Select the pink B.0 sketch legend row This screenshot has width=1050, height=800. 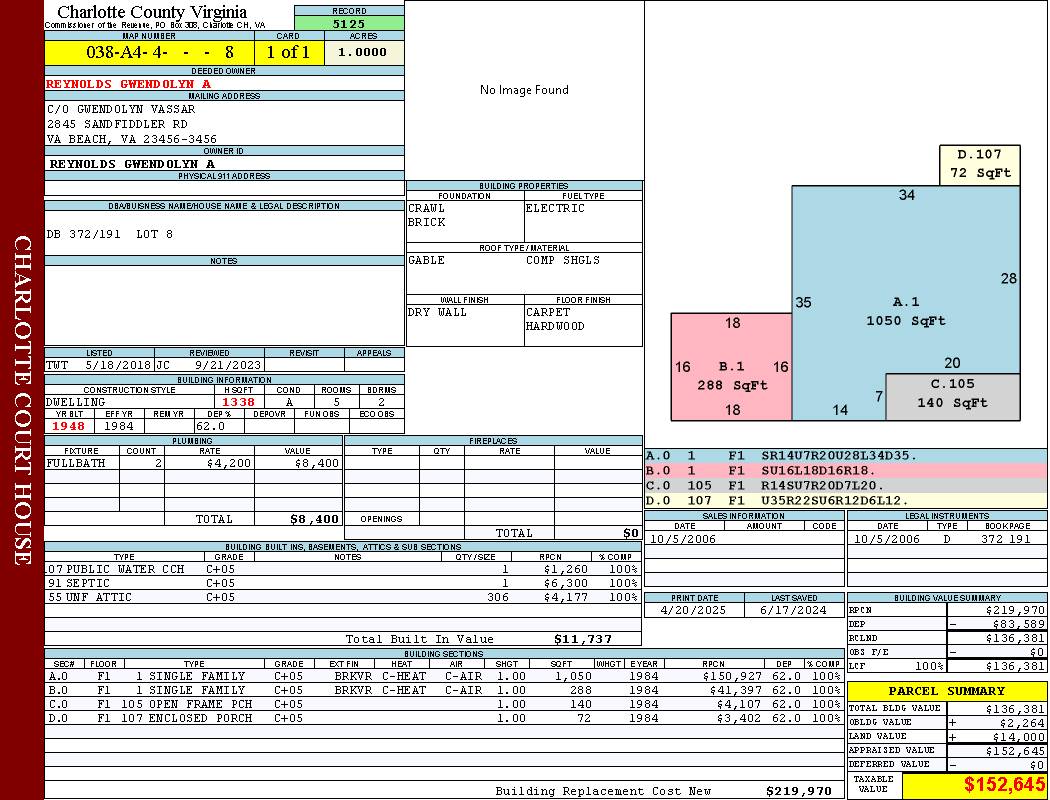click(x=845, y=470)
